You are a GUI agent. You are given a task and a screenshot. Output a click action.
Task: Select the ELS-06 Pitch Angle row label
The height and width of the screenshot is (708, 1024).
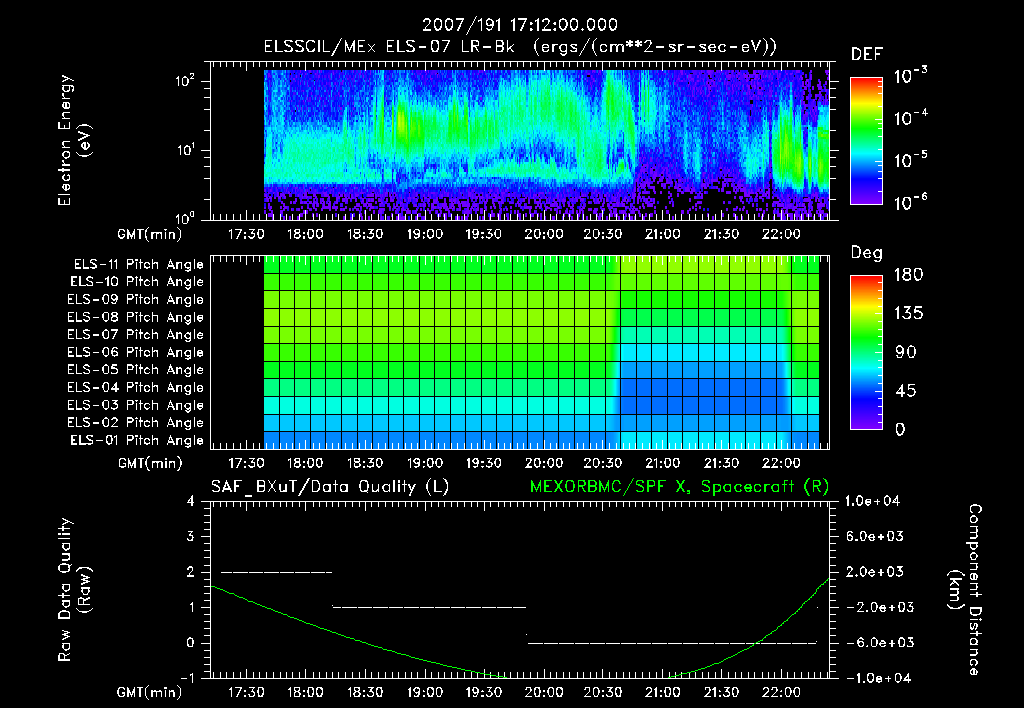point(136,352)
